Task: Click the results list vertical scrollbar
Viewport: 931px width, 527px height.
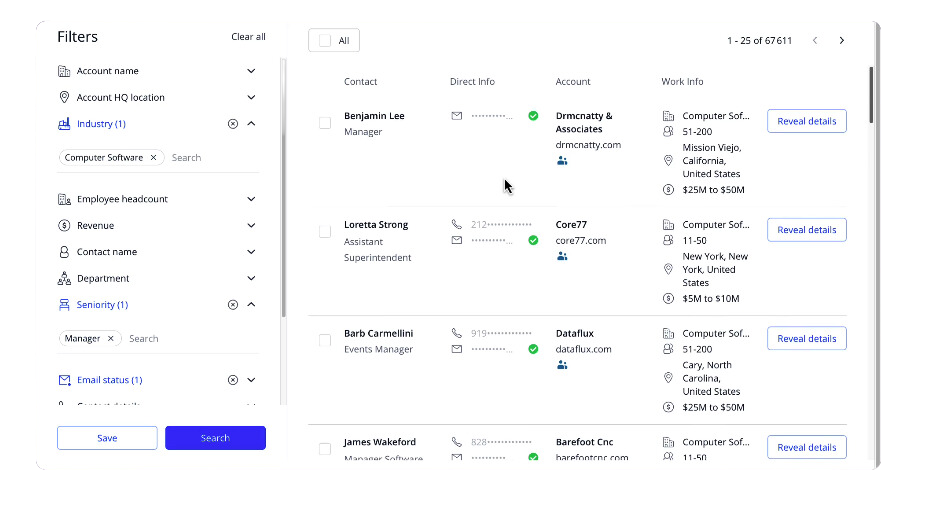Action: coord(871,95)
